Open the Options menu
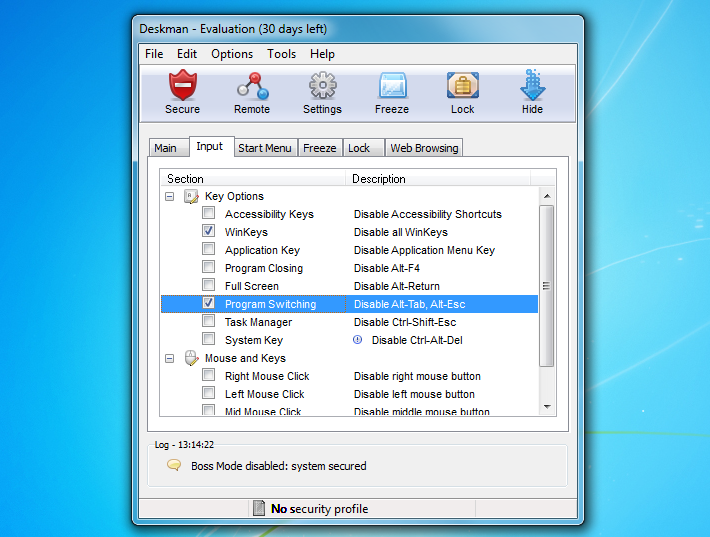This screenshot has height=537, width=710. pyautogui.click(x=232, y=54)
